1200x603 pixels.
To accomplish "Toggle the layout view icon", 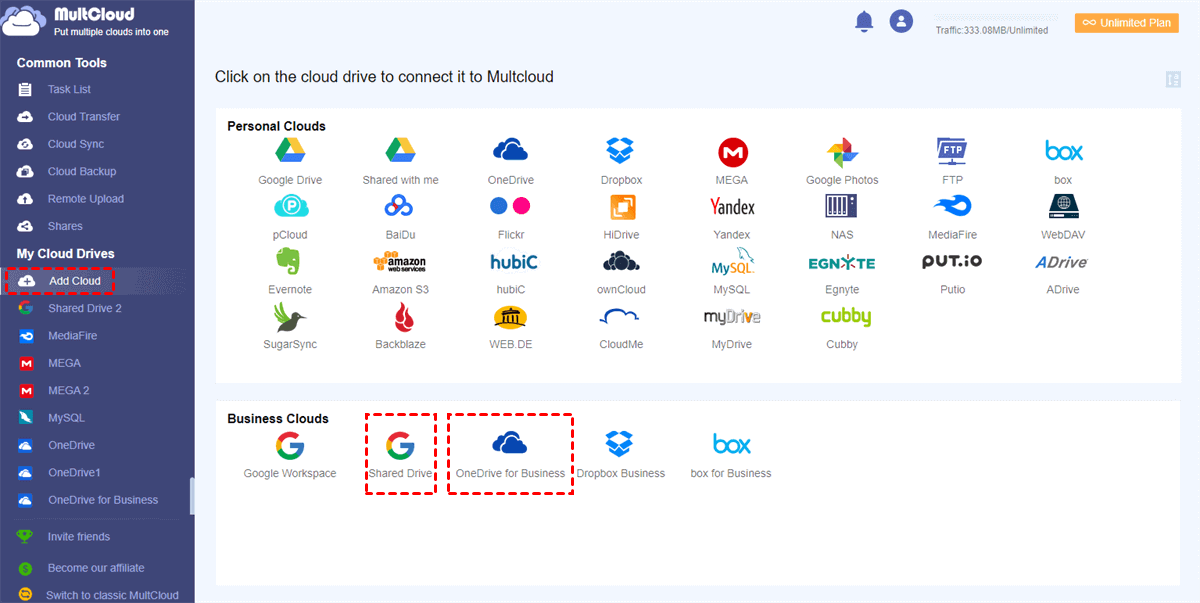I will (x=1174, y=80).
